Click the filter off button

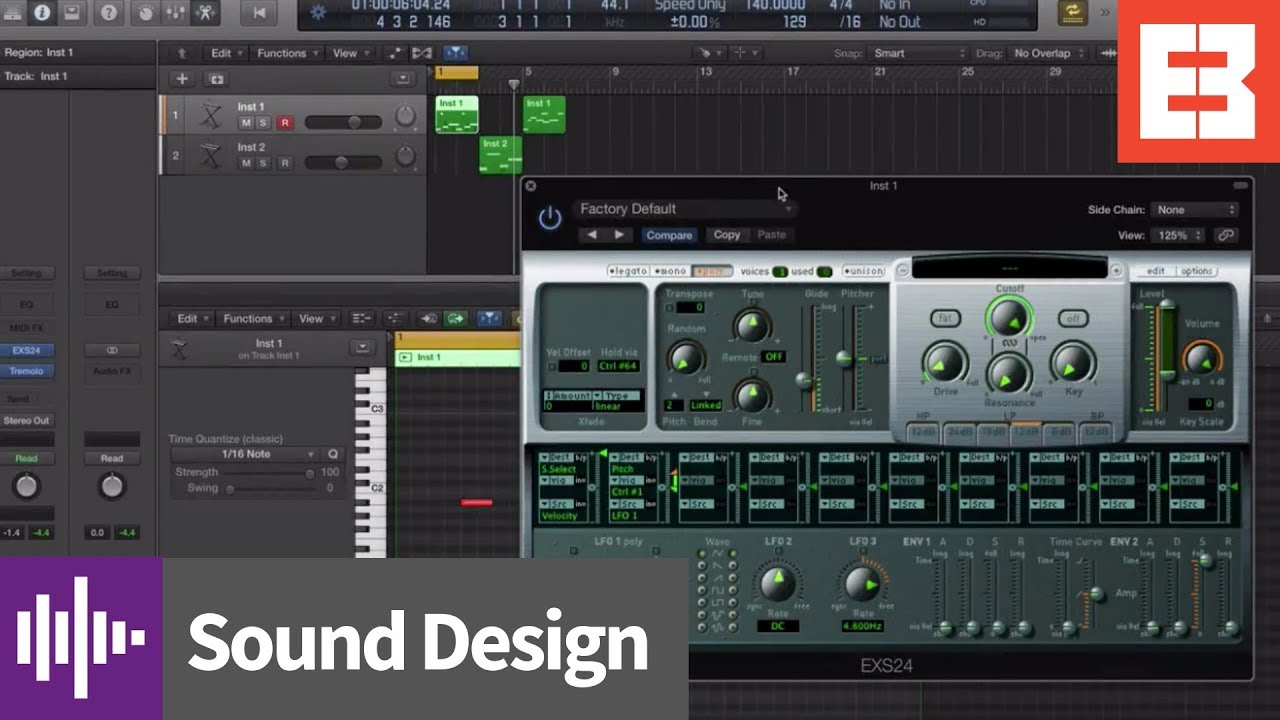1073,319
